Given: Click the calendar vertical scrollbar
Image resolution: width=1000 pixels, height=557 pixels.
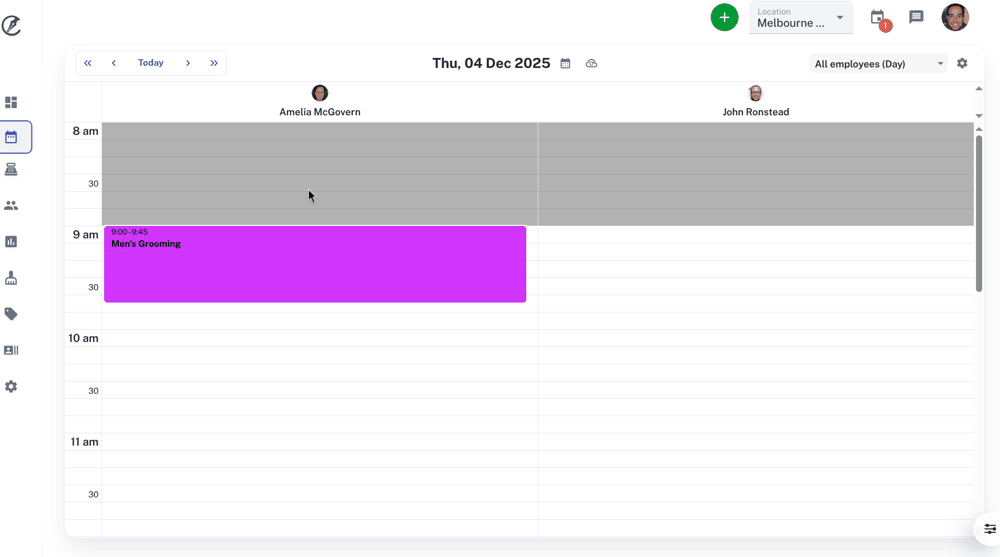Looking at the screenshot, I should tap(979, 212).
